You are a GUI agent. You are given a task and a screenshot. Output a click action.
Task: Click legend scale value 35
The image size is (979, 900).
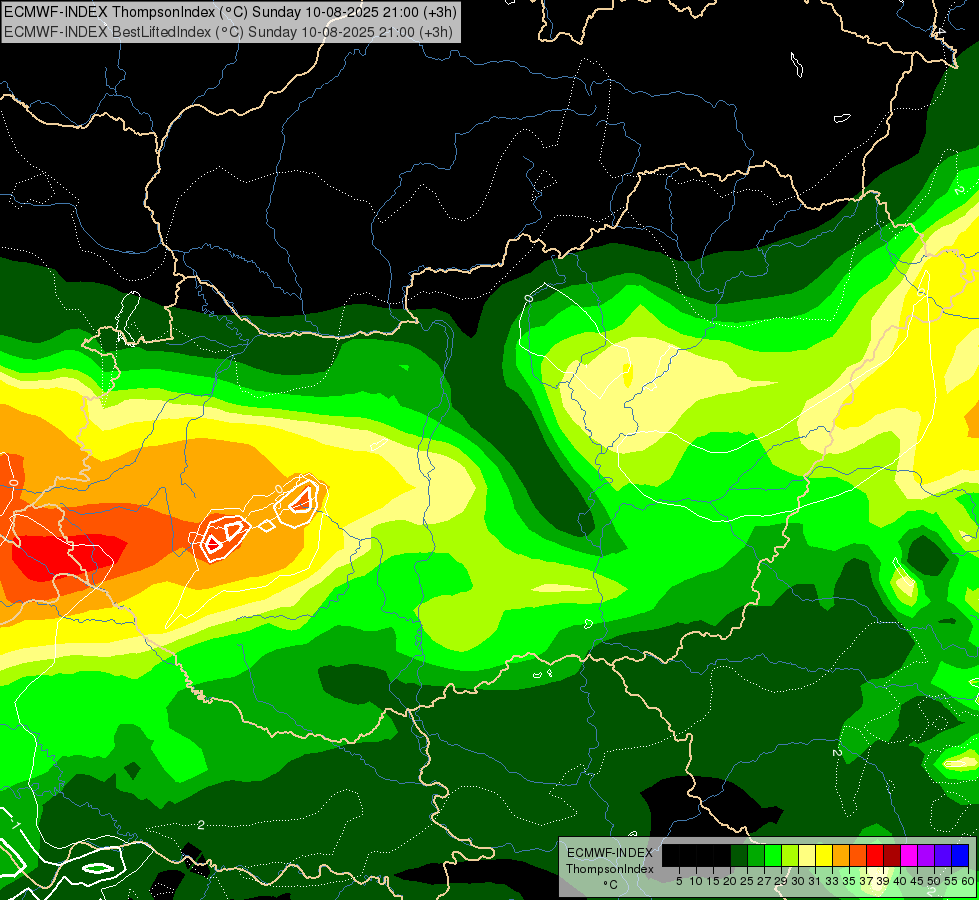point(849,881)
